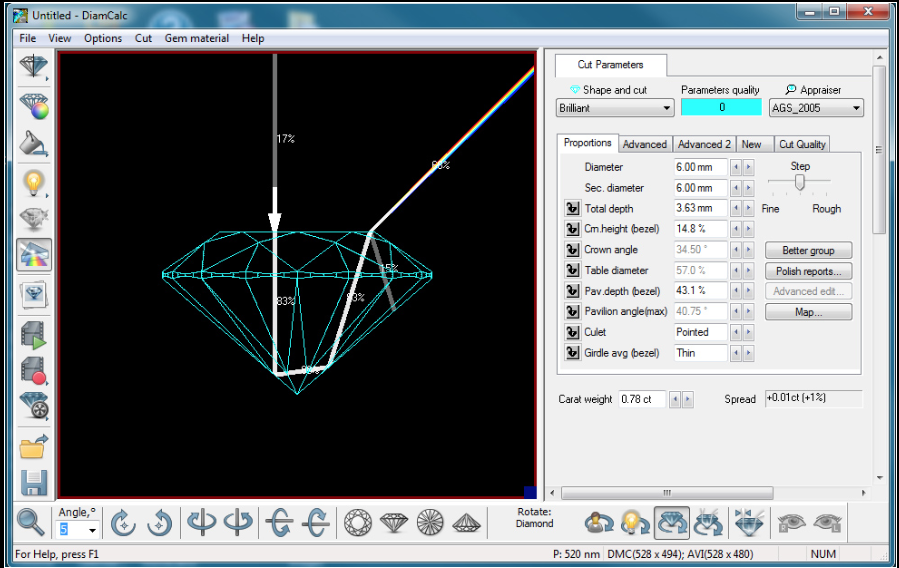The height and width of the screenshot is (568, 899).
Task: Select the paint bucket tool
Action: 34,143
